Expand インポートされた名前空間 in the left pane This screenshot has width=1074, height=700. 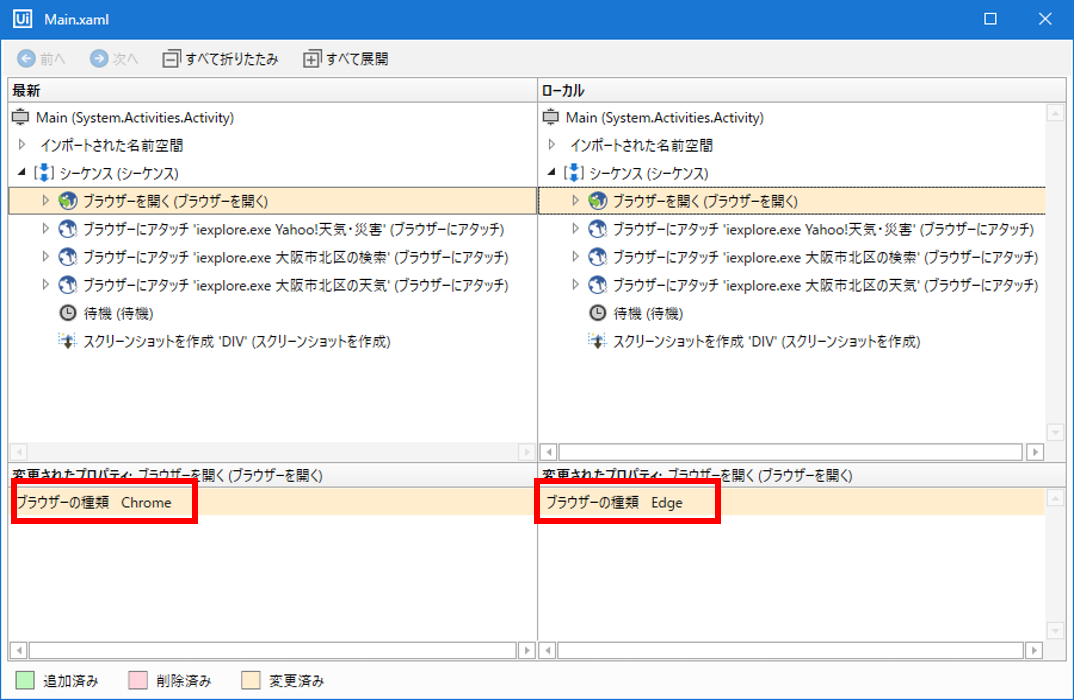tap(22, 145)
